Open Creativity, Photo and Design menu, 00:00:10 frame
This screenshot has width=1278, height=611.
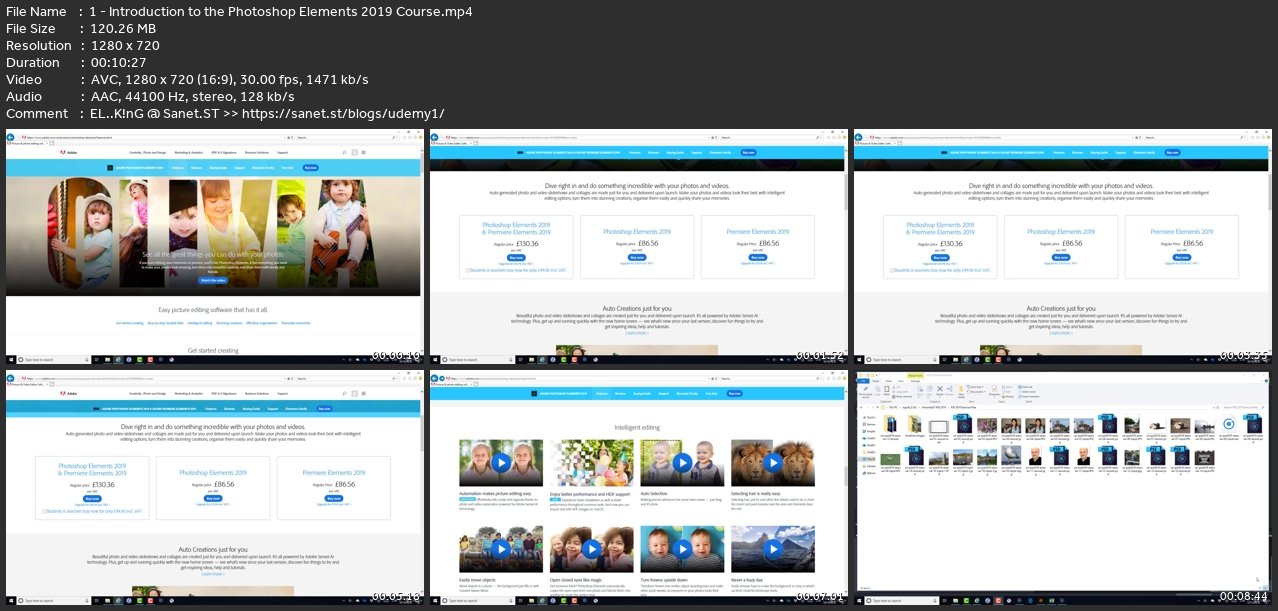pos(148,152)
